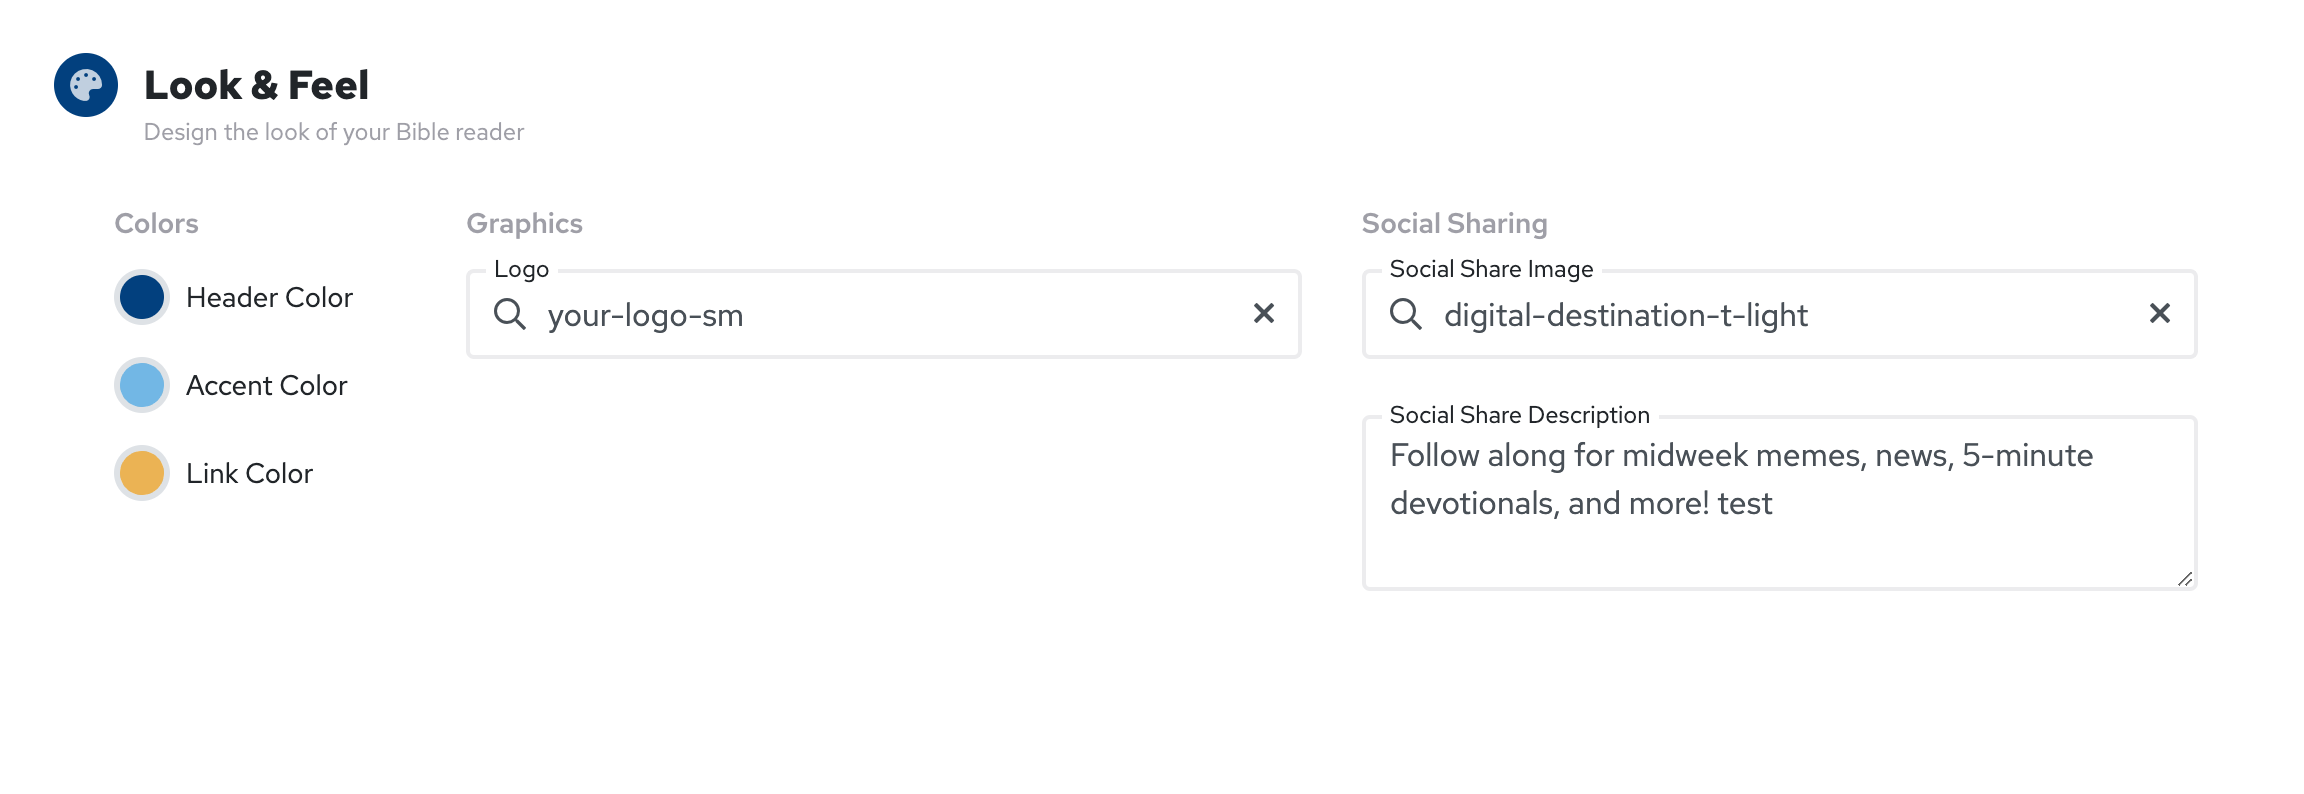Viewport: 2304px width, 794px height.
Task: Click the Social Share Description field label
Action: pos(1519,415)
